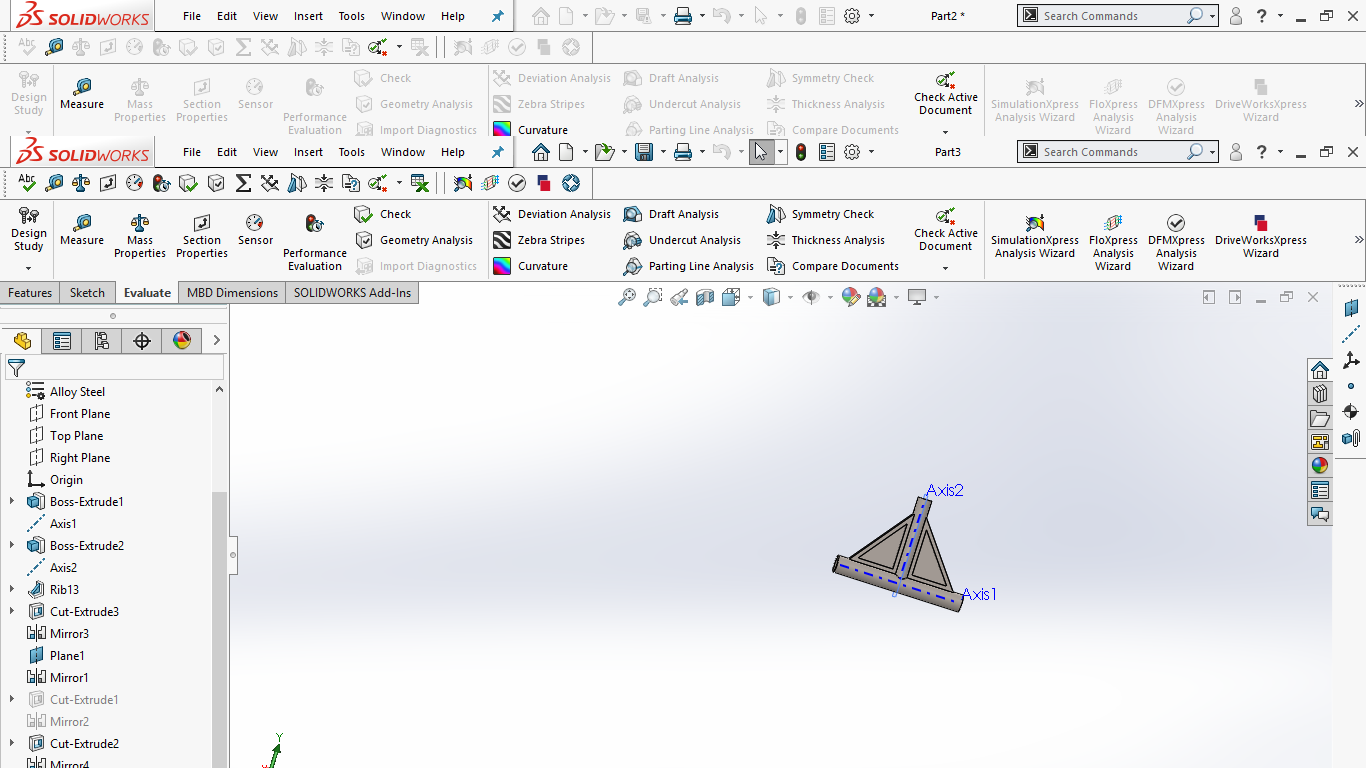Launch DFMXpress Analysis Wizard in Part3
1366x768 pixels.
(x=1176, y=242)
